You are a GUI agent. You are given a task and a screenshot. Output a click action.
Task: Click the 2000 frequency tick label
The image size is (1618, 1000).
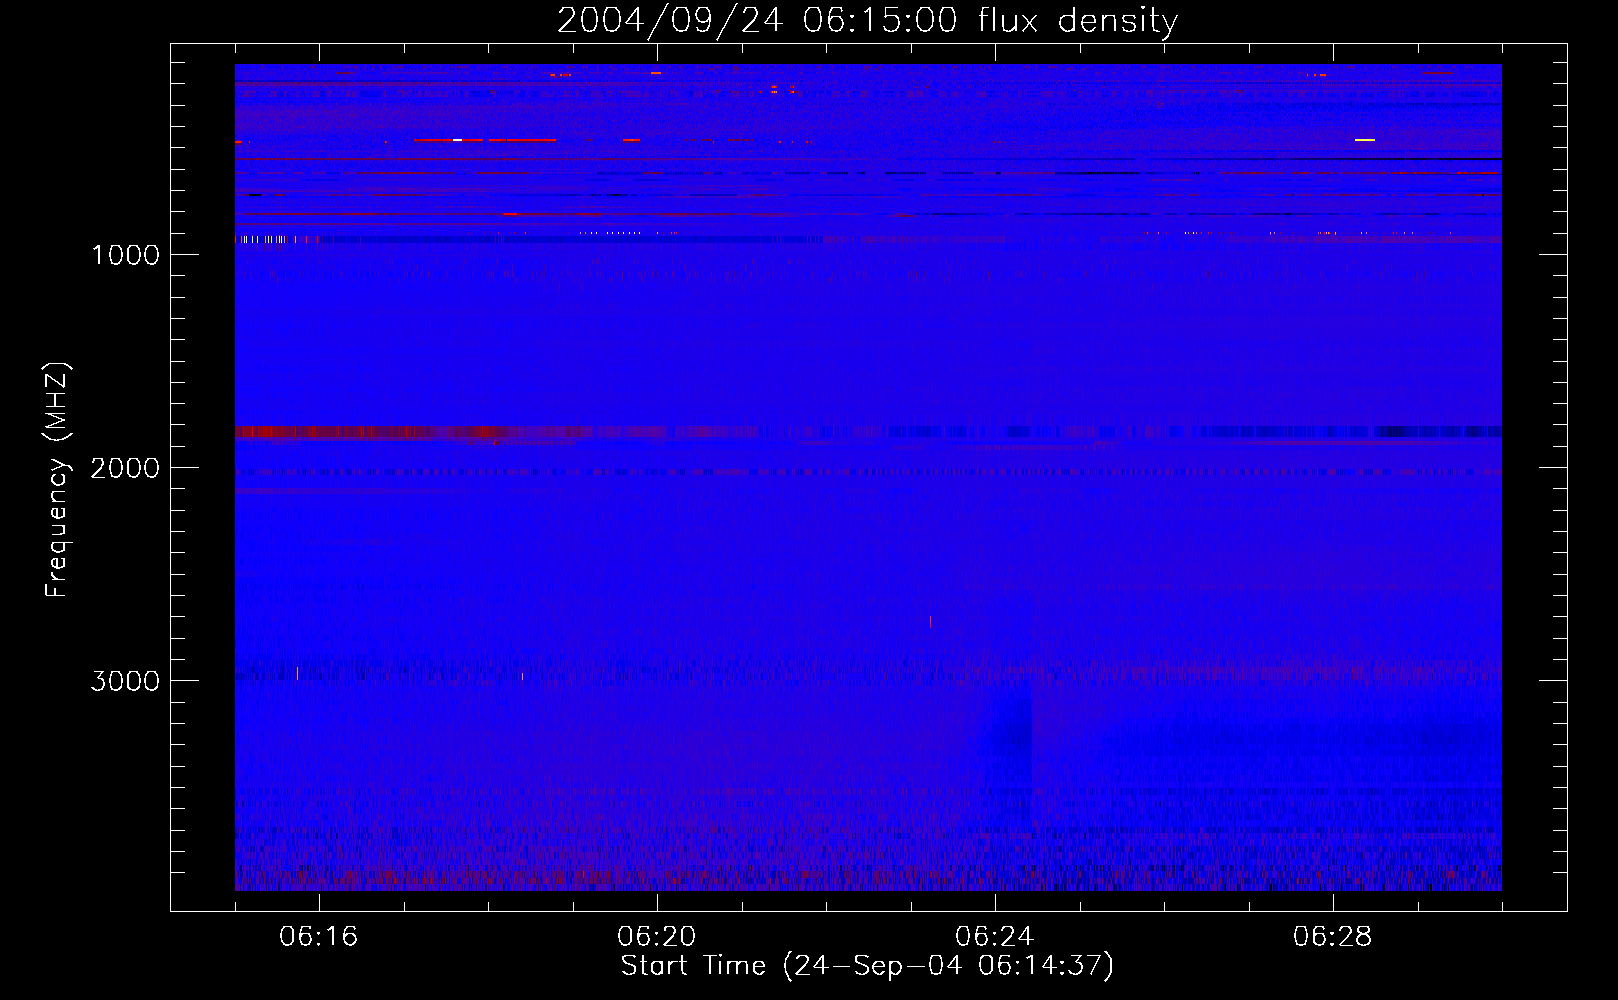pos(125,468)
